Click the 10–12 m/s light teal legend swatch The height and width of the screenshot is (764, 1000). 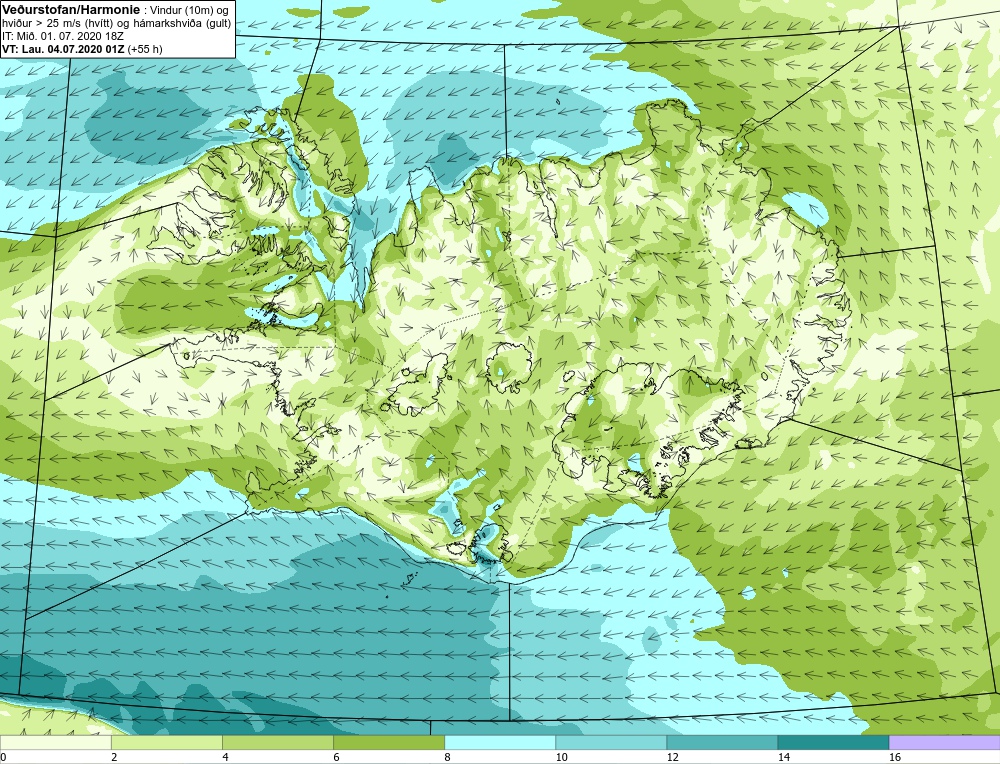click(x=610, y=743)
